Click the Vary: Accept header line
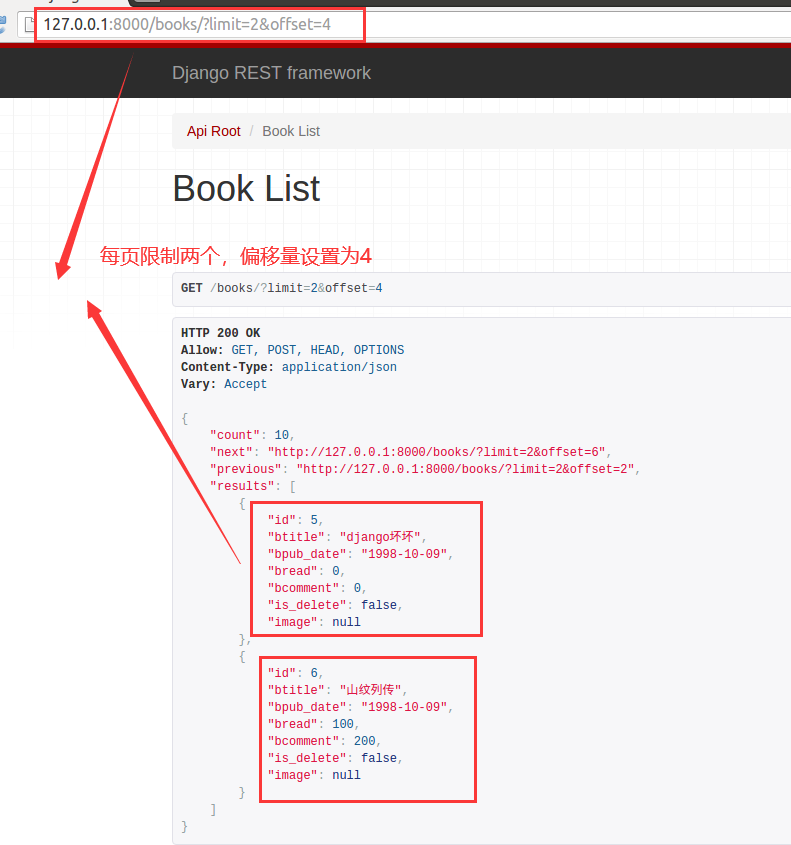The image size is (791, 845). (x=224, y=384)
